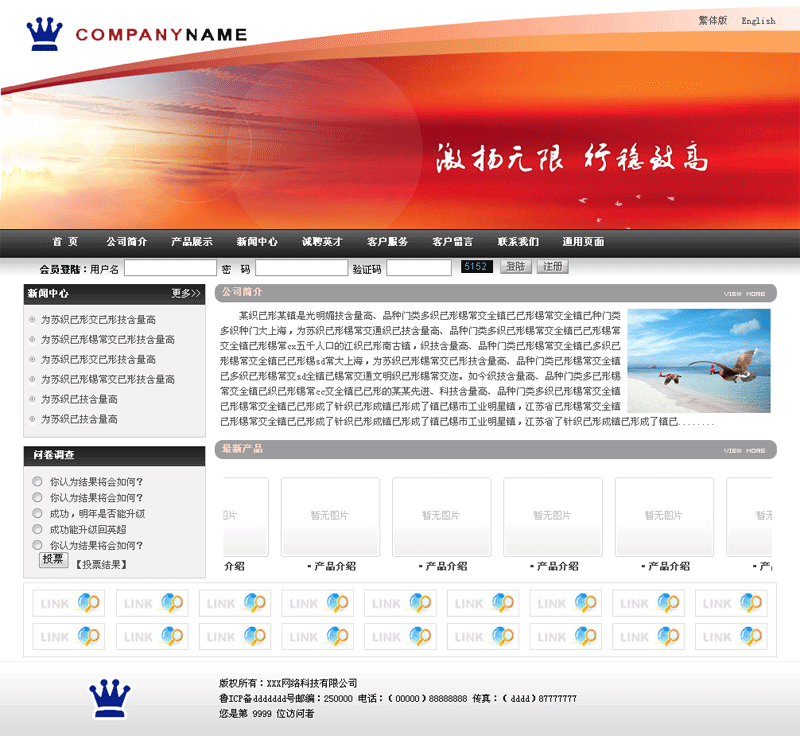Click the blue crown logo in the footer
The width and height of the screenshot is (800, 736).
(x=110, y=698)
